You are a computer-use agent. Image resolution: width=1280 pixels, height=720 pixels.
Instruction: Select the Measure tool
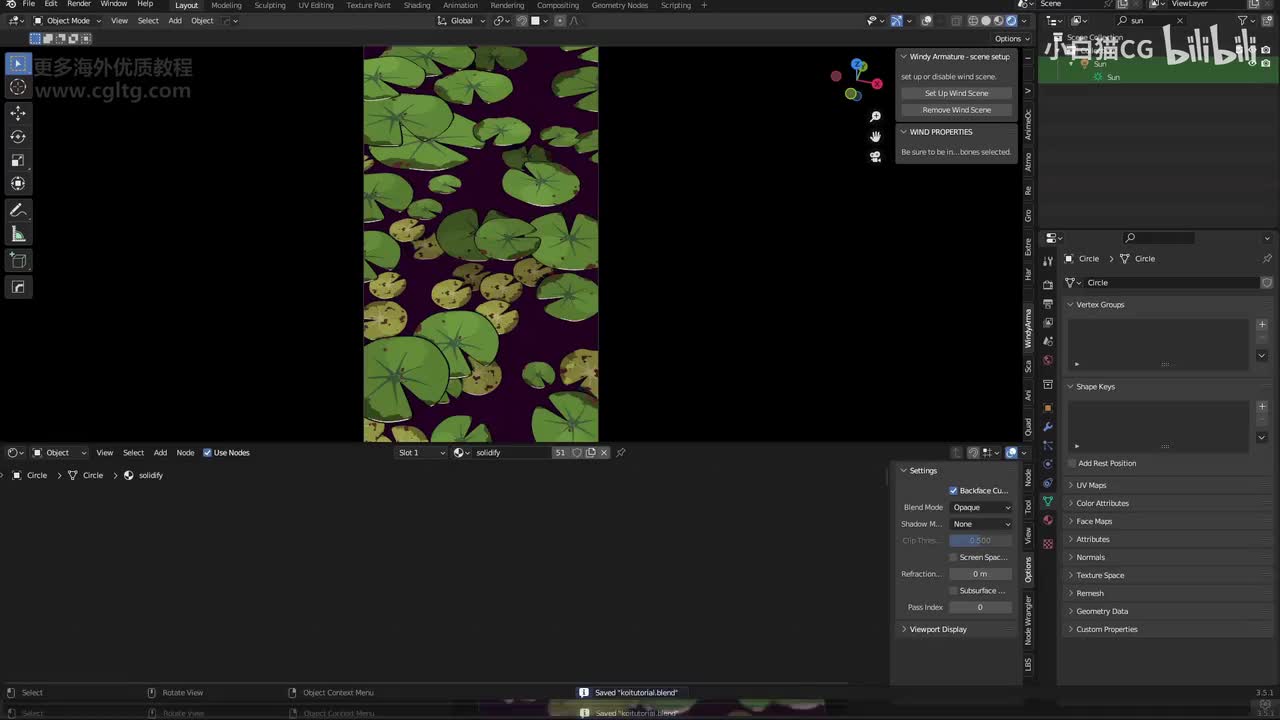pyautogui.click(x=18, y=234)
